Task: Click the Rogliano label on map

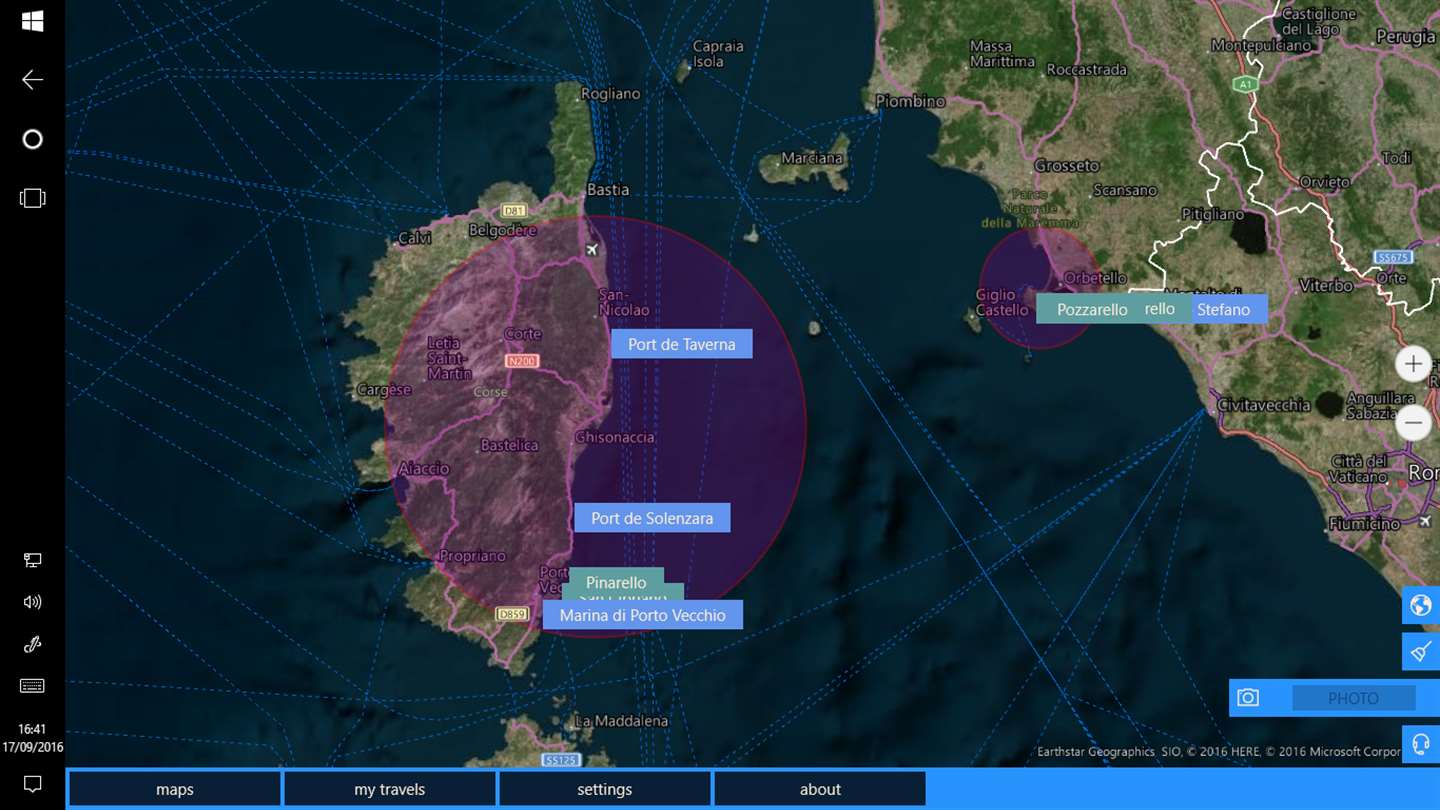Action: tap(611, 94)
